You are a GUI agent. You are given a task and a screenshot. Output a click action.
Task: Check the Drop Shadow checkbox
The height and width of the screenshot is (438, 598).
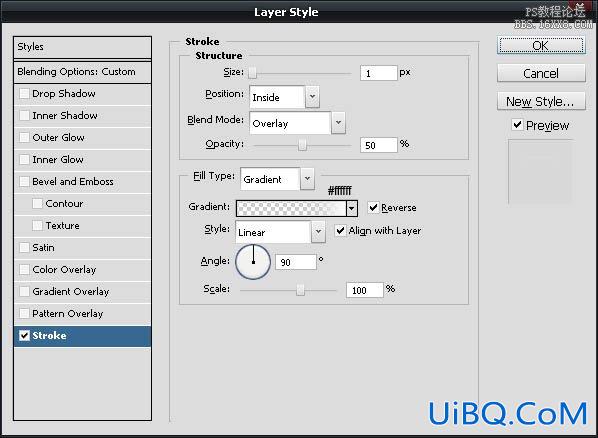[x=24, y=93]
